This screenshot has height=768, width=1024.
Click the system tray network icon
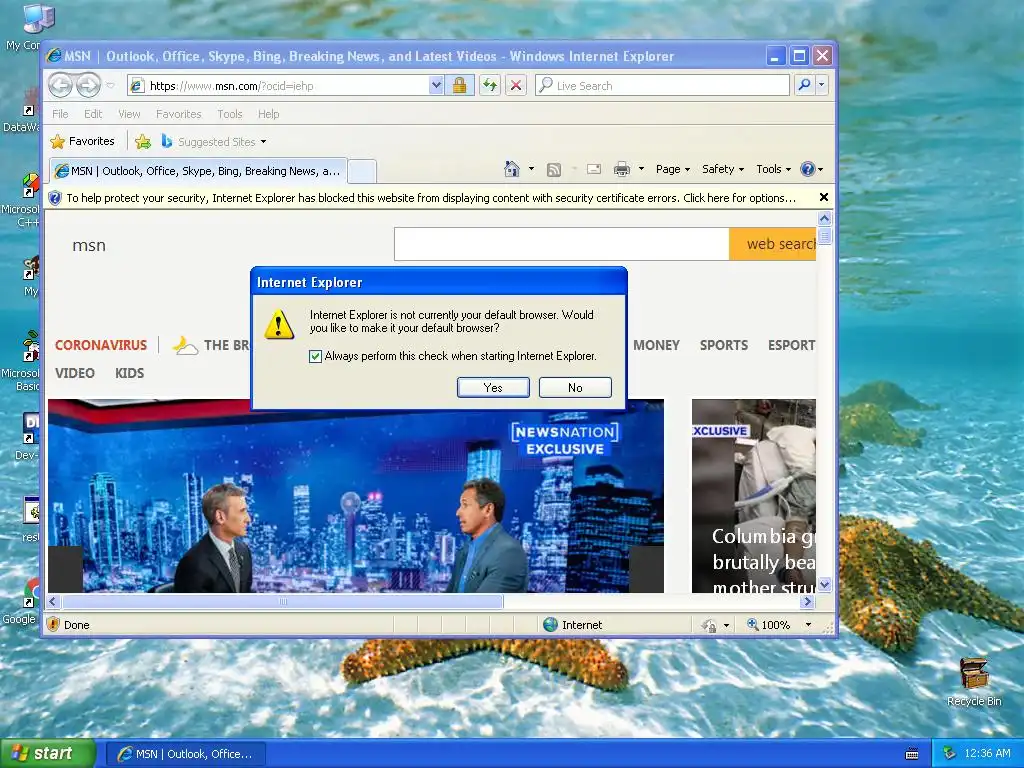coord(949,754)
